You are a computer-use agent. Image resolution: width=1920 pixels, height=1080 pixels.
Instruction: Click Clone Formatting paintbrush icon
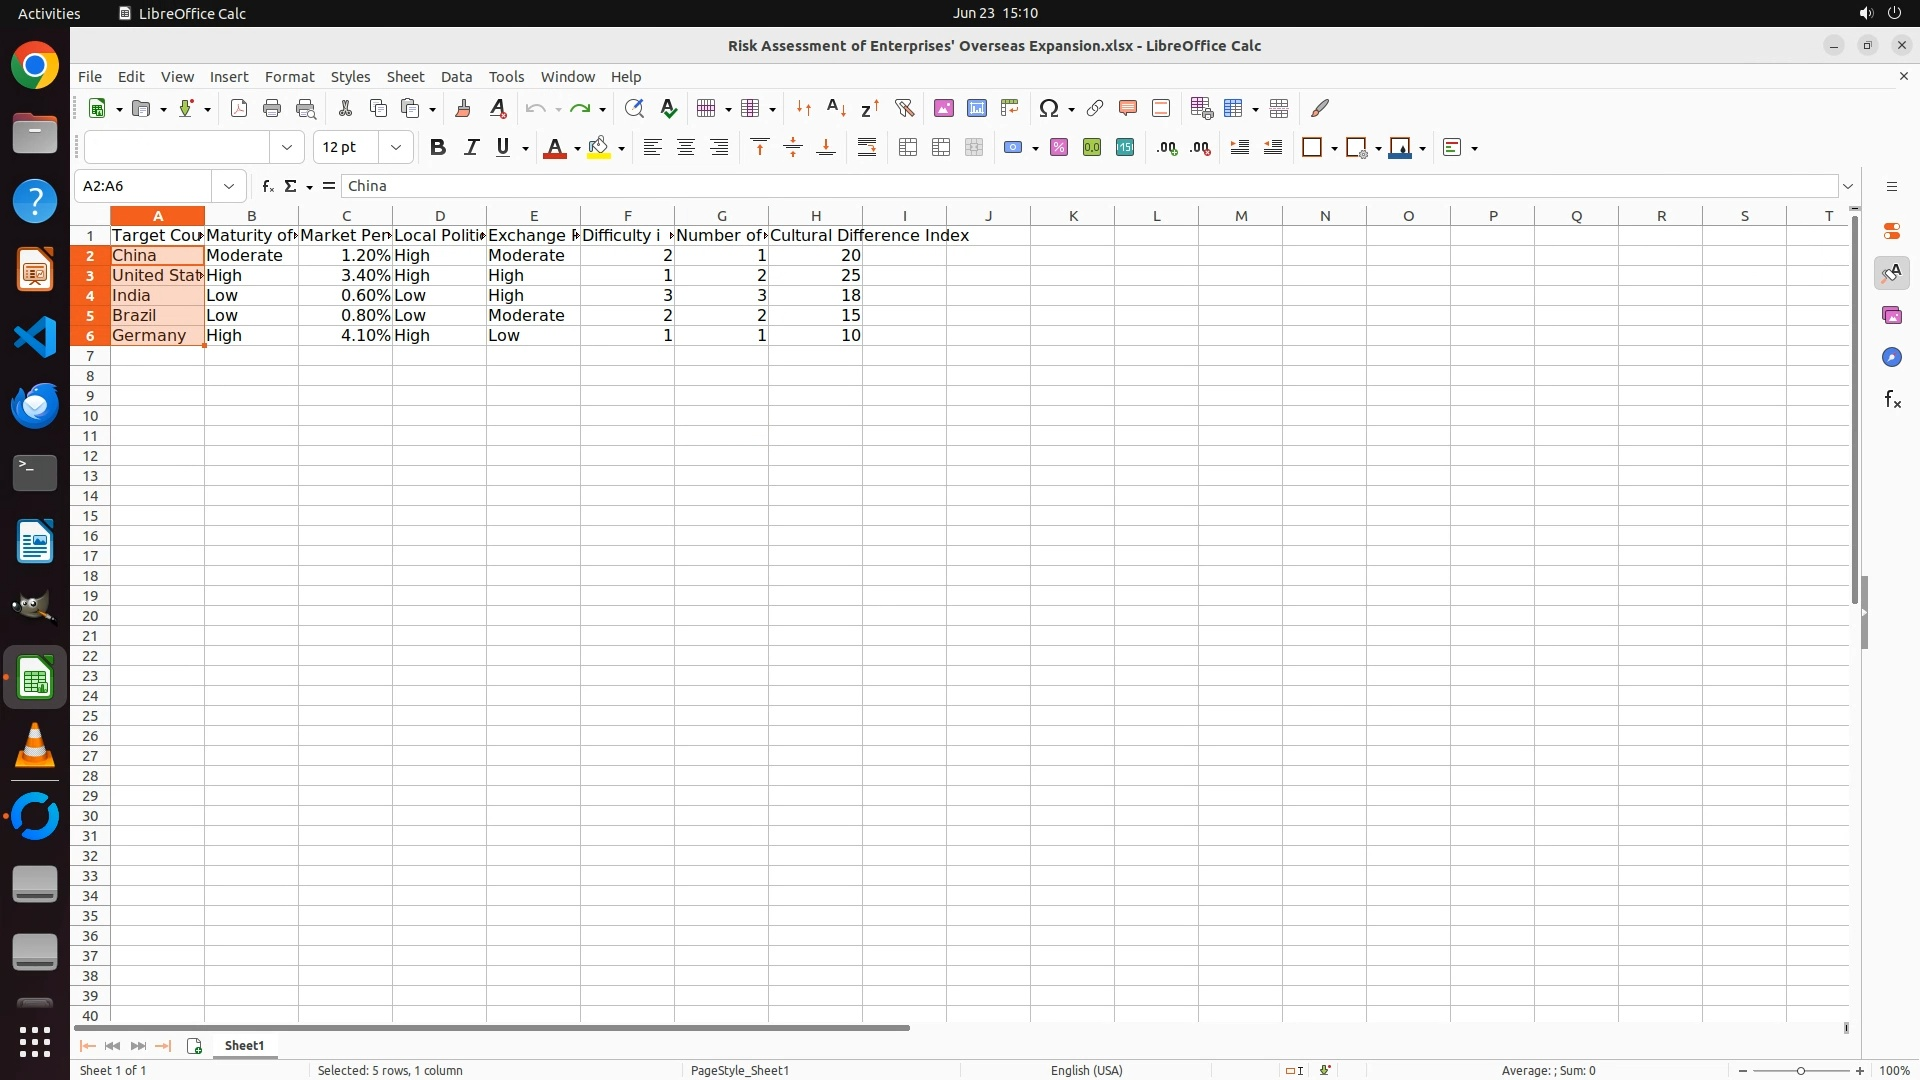463,108
